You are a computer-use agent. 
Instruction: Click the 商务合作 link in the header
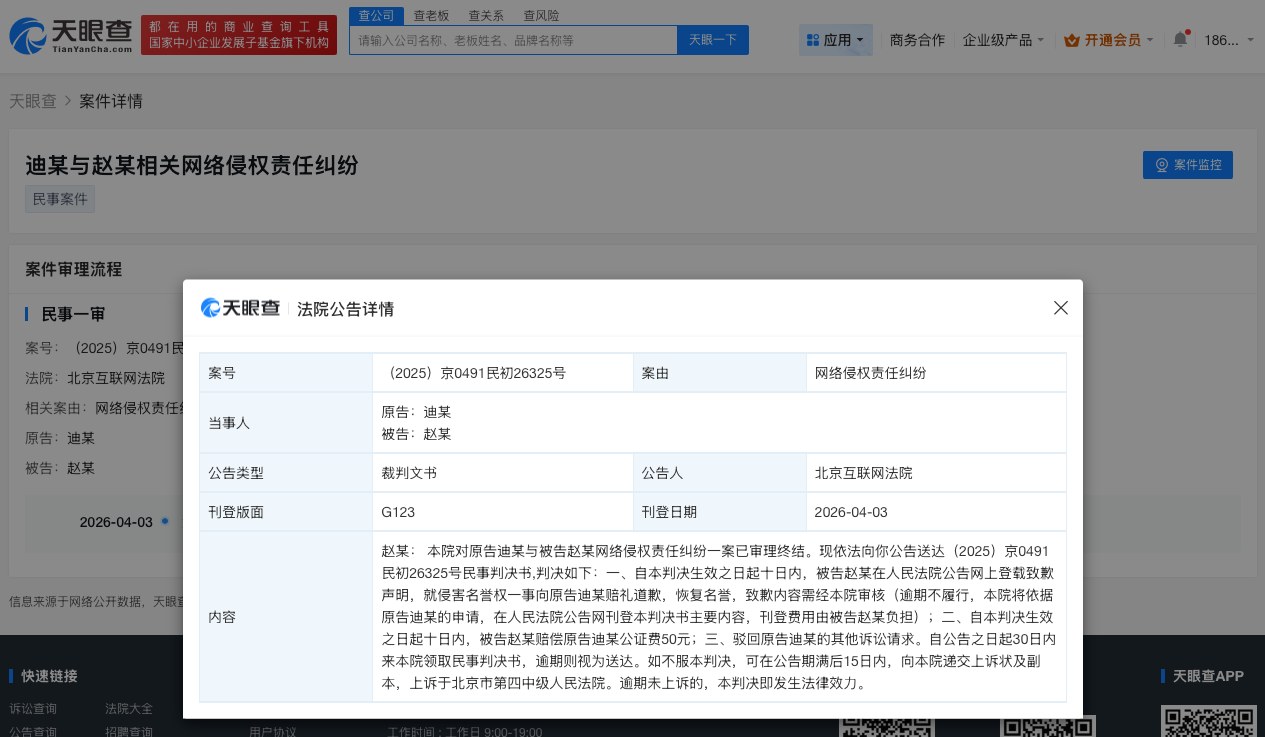917,40
